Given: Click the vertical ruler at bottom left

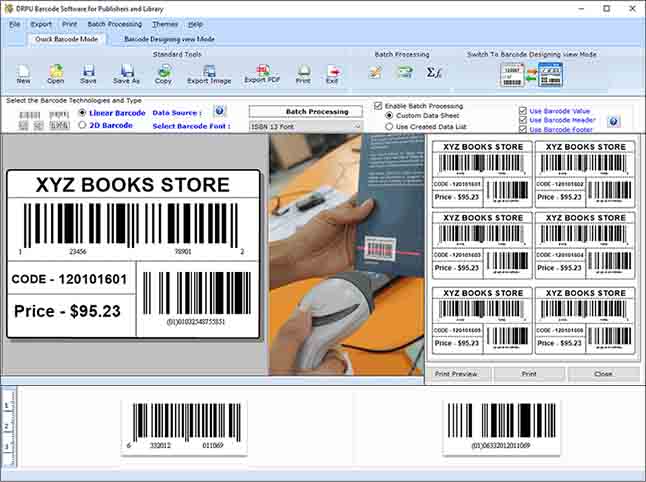Looking at the screenshot, I should (8, 427).
